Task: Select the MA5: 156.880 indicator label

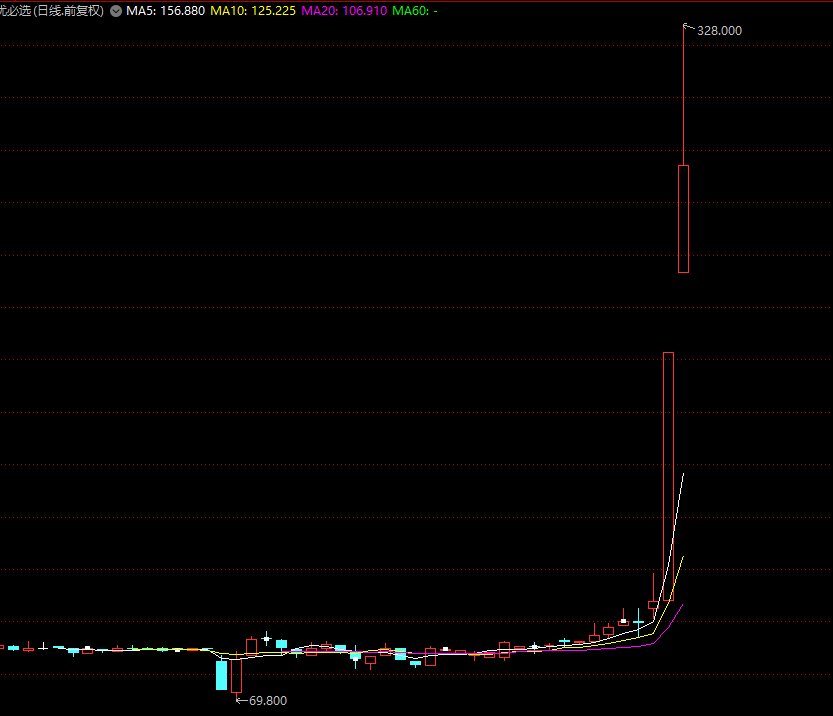Action: [165, 11]
